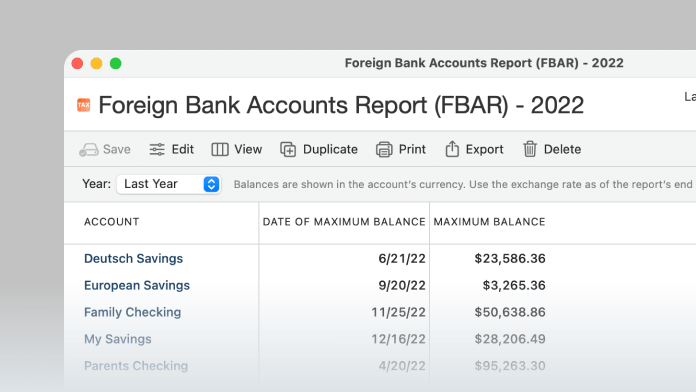Select the 6/21/22 date cell
Viewport: 696px width, 392px height.
click(x=402, y=258)
